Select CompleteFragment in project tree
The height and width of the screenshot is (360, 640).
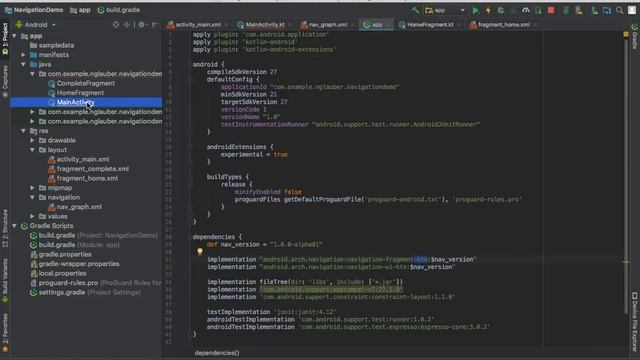pyautogui.click(x=86, y=83)
